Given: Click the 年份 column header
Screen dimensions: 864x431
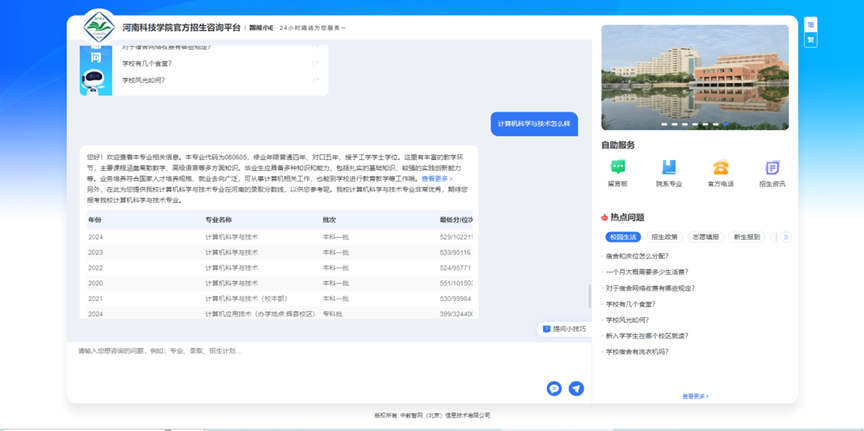Looking at the screenshot, I should (95, 220).
